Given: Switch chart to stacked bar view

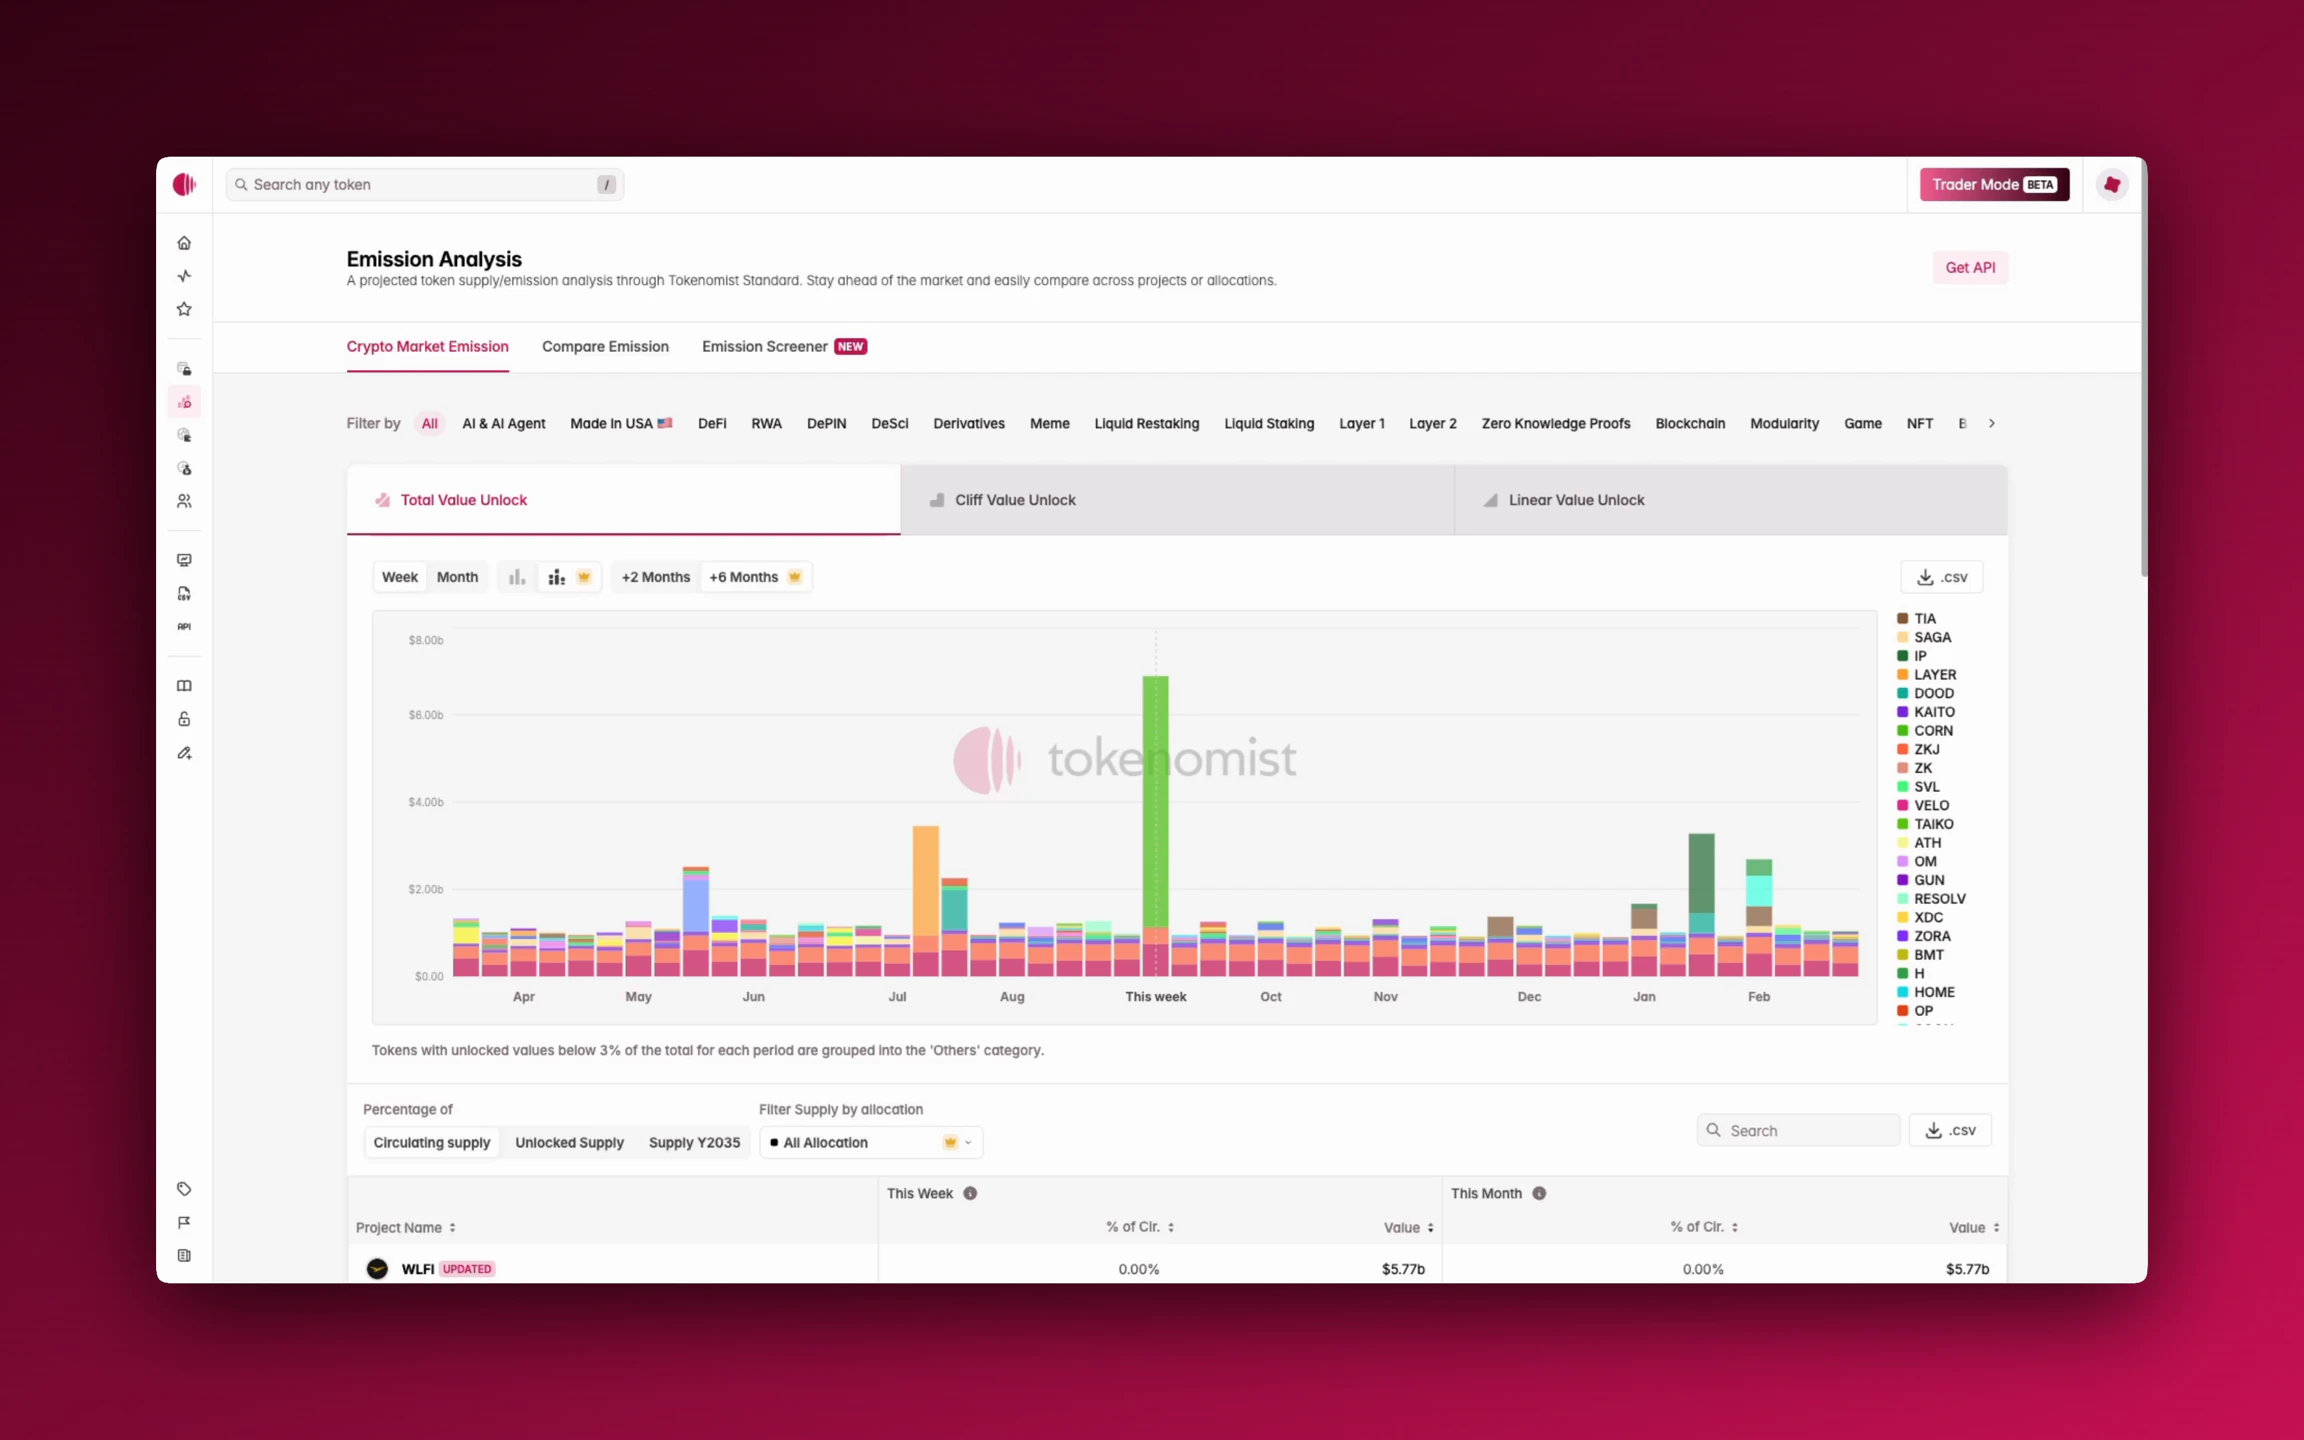Looking at the screenshot, I should [x=558, y=577].
